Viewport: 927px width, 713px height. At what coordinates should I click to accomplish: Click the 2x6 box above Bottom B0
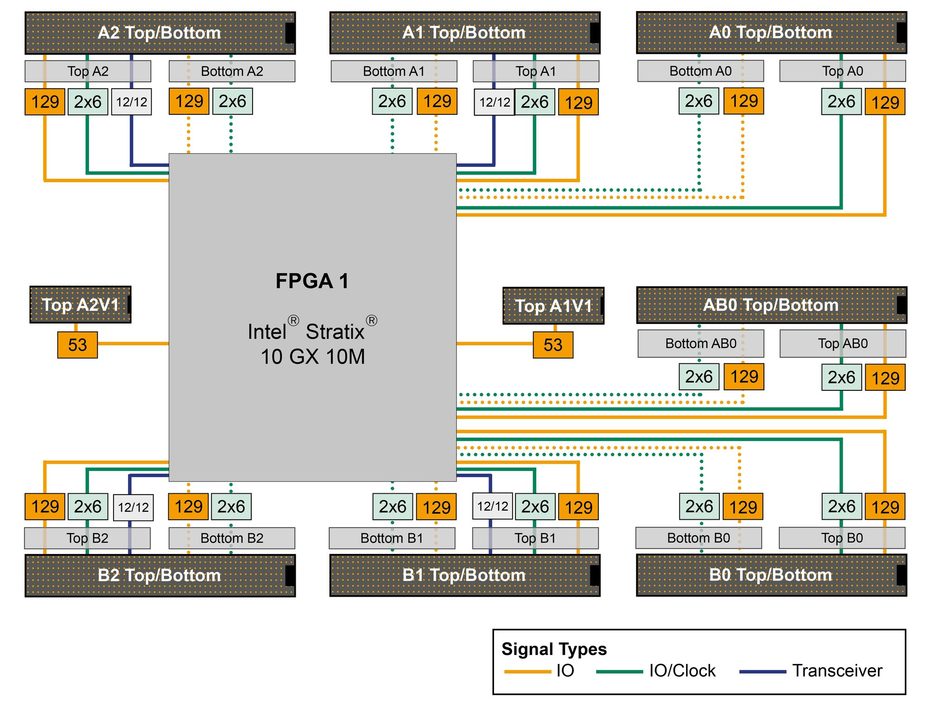click(x=699, y=507)
